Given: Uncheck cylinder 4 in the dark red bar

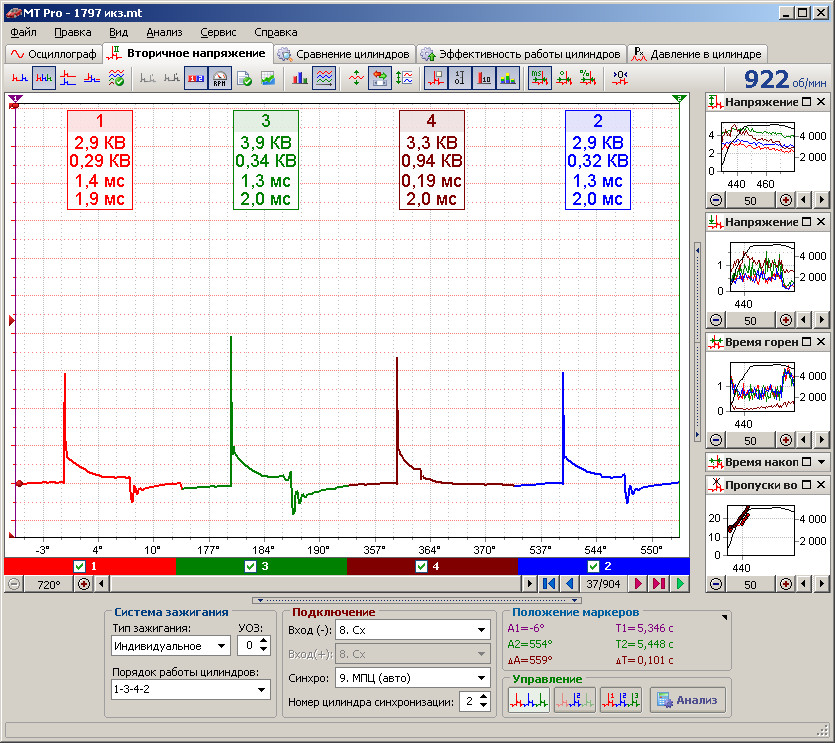Looking at the screenshot, I should [421, 566].
